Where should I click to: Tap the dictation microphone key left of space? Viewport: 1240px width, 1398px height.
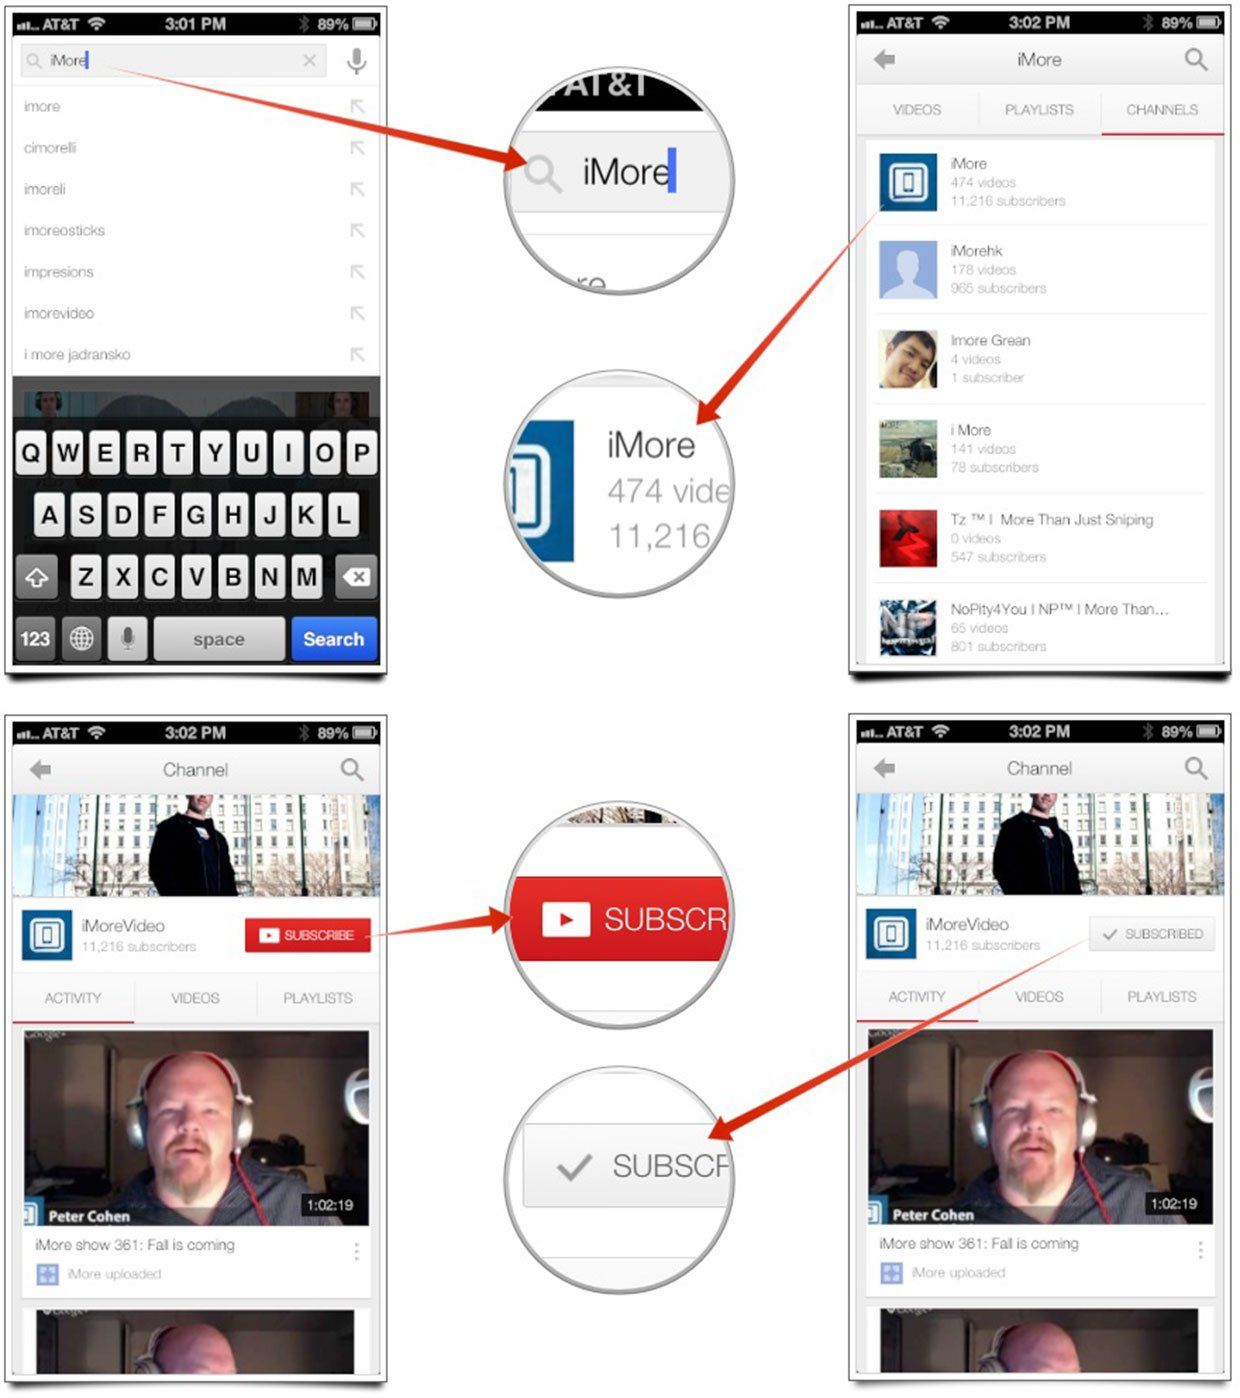point(127,638)
